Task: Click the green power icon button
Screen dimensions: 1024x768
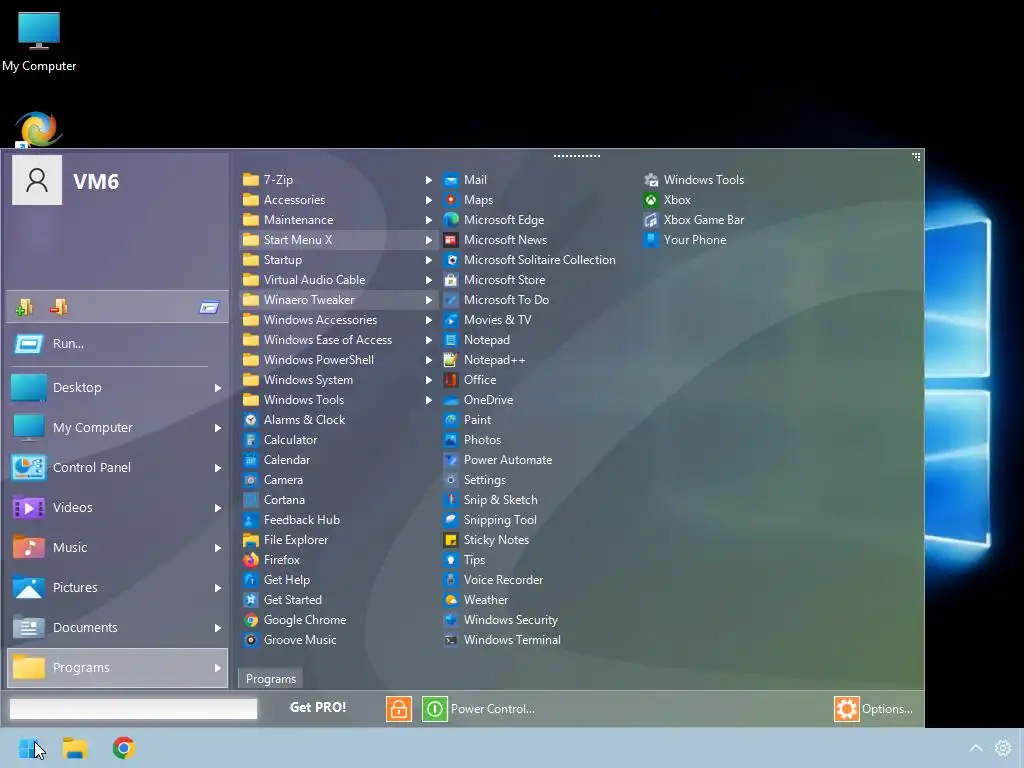Action: tap(434, 709)
